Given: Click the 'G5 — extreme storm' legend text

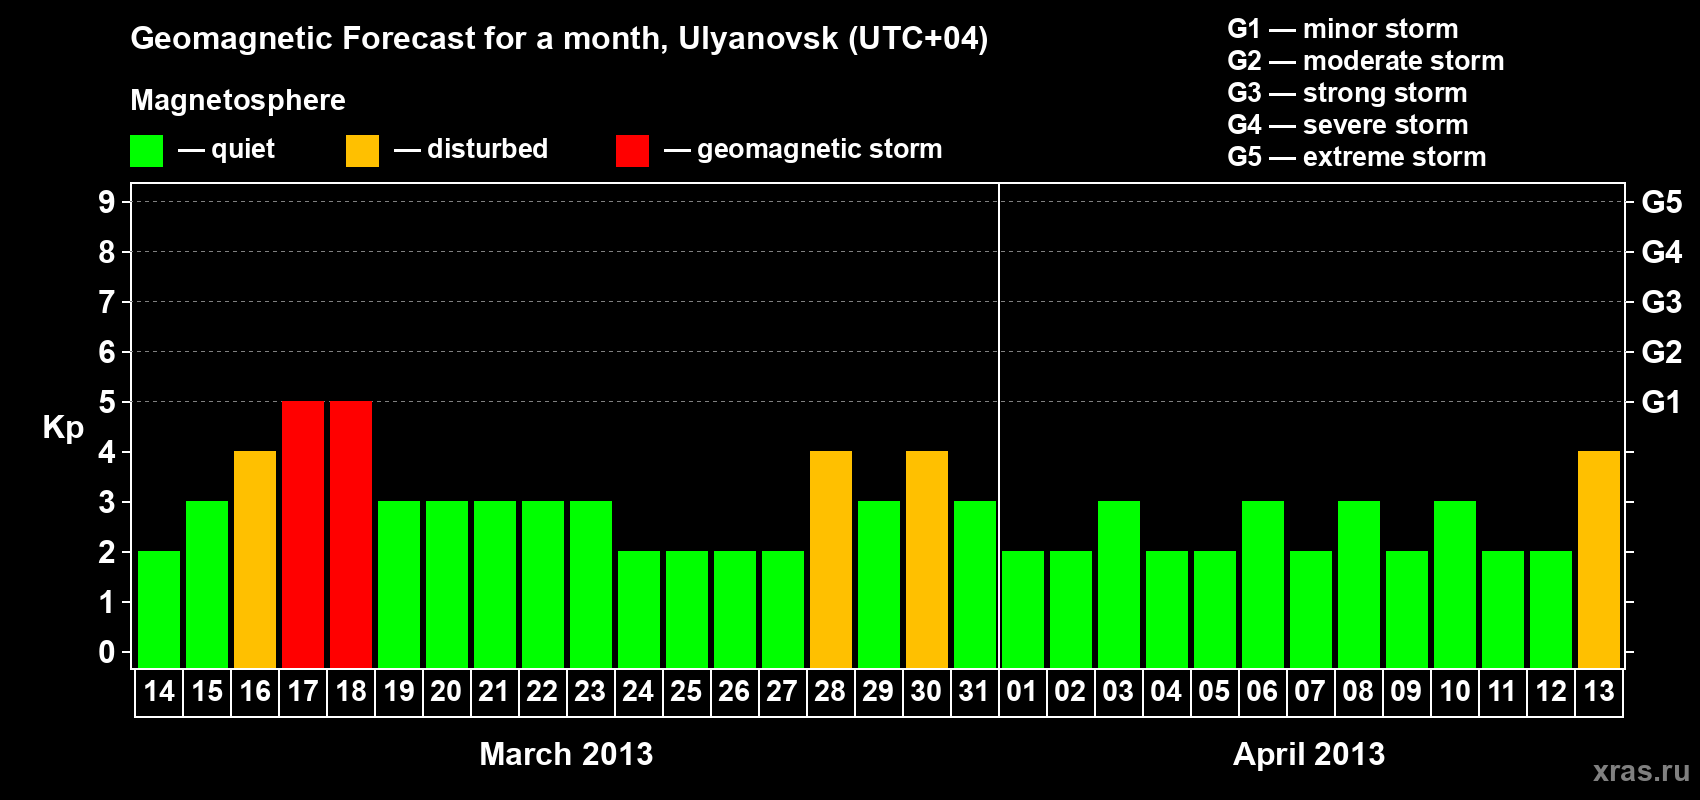Looking at the screenshot, I should [x=1357, y=157].
